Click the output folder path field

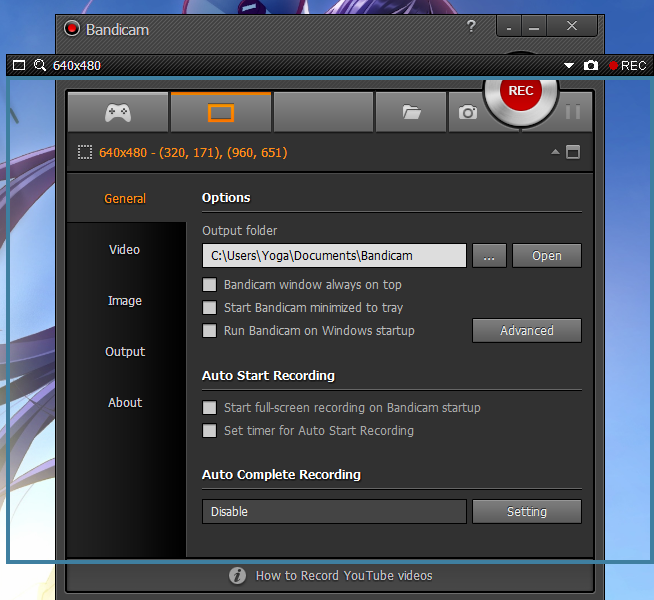(x=334, y=256)
